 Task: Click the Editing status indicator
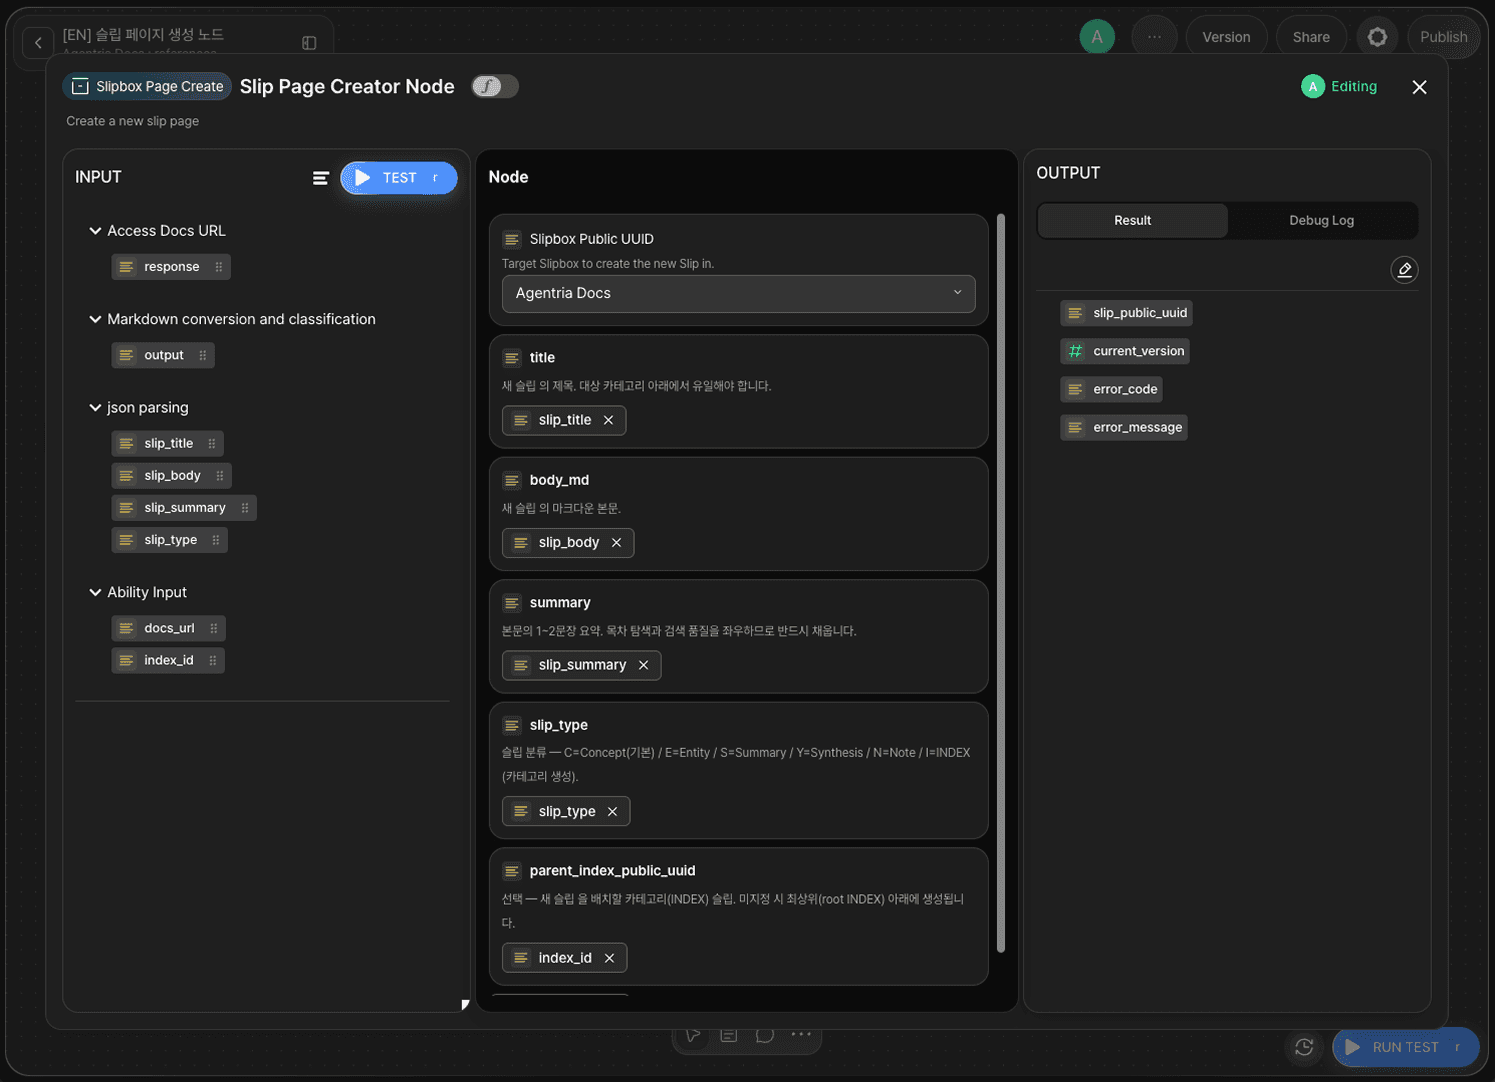(x=1339, y=86)
